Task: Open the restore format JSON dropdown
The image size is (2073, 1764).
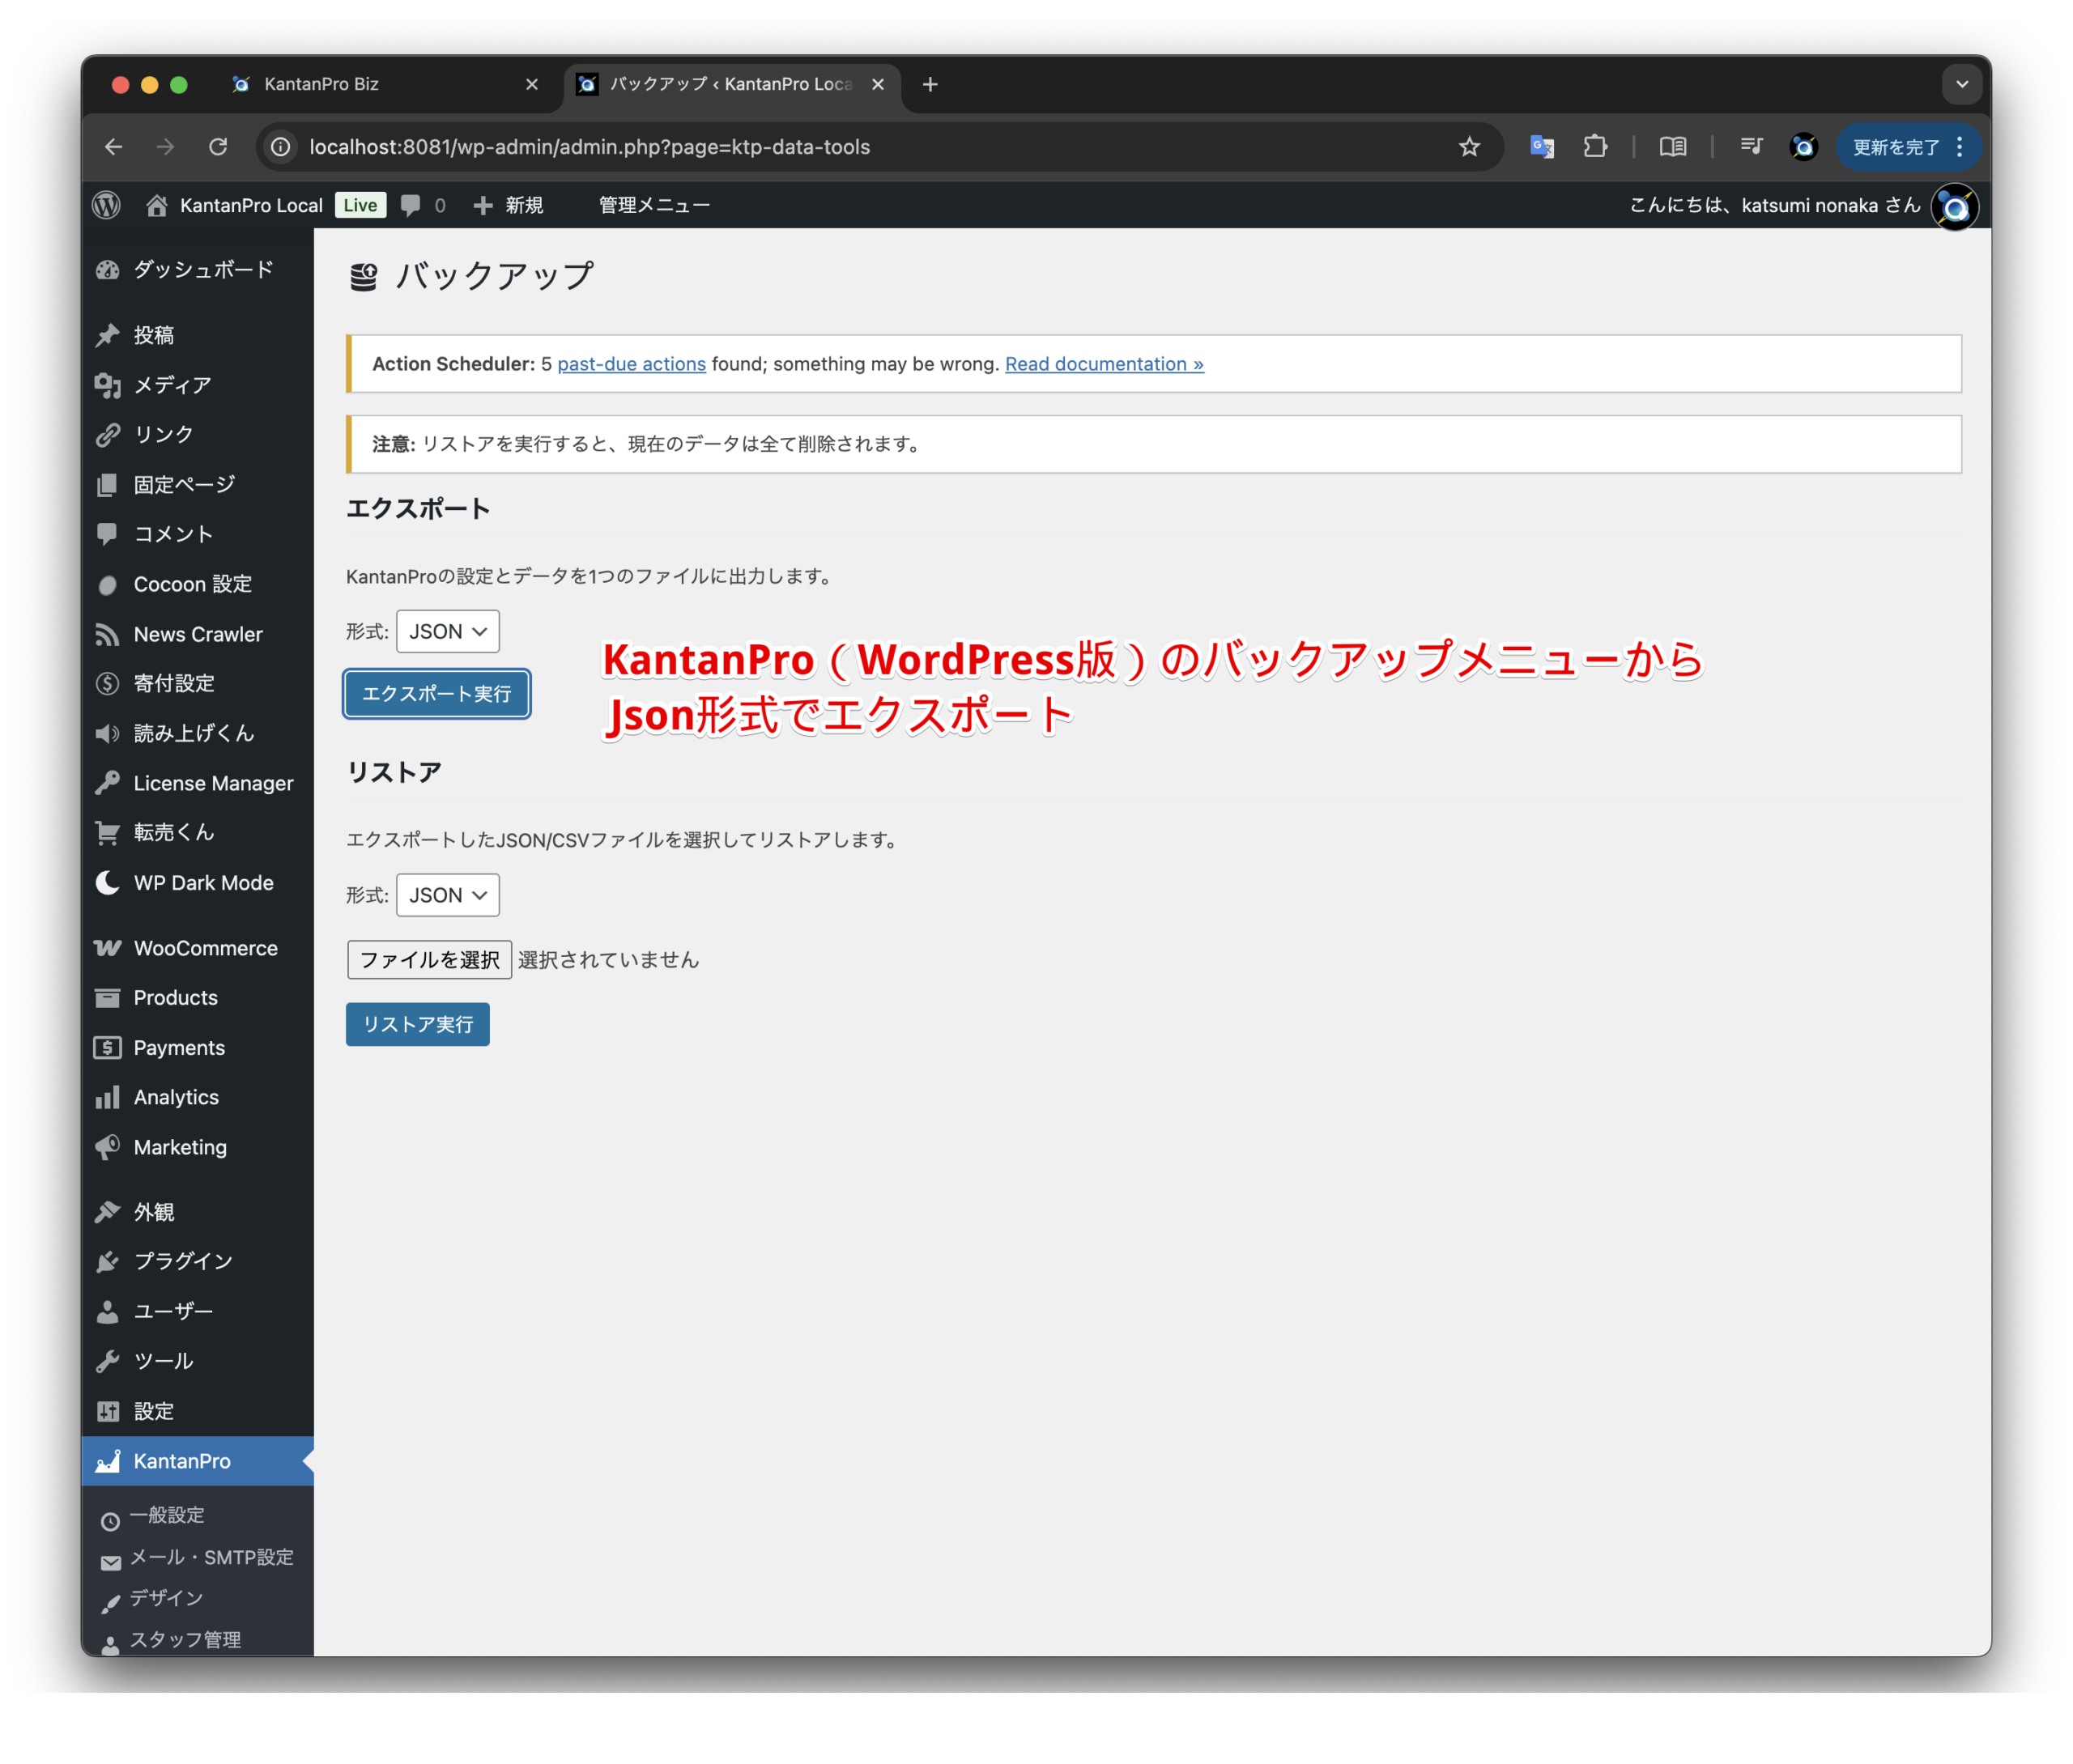Action: pyautogui.click(x=447, y=895)
